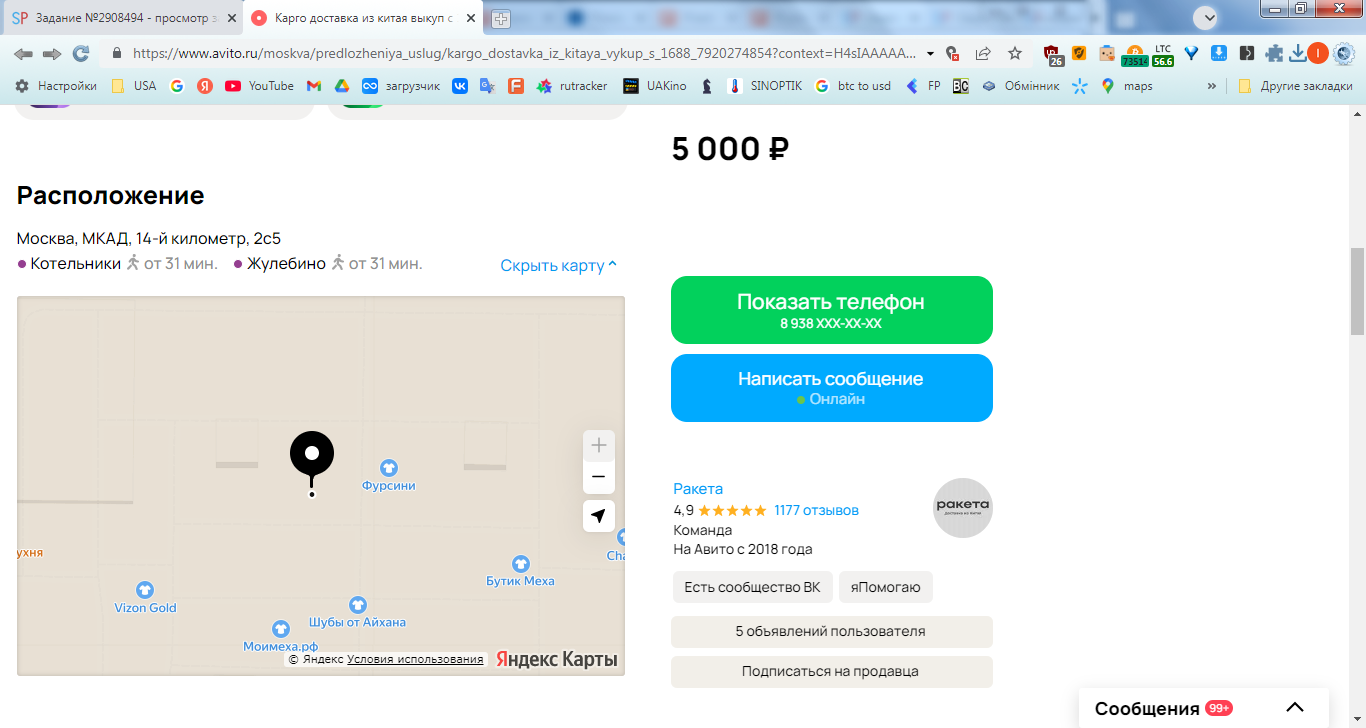Open Условия использования map link
This screenshot has width=1366, height=728.
(415, 659)
